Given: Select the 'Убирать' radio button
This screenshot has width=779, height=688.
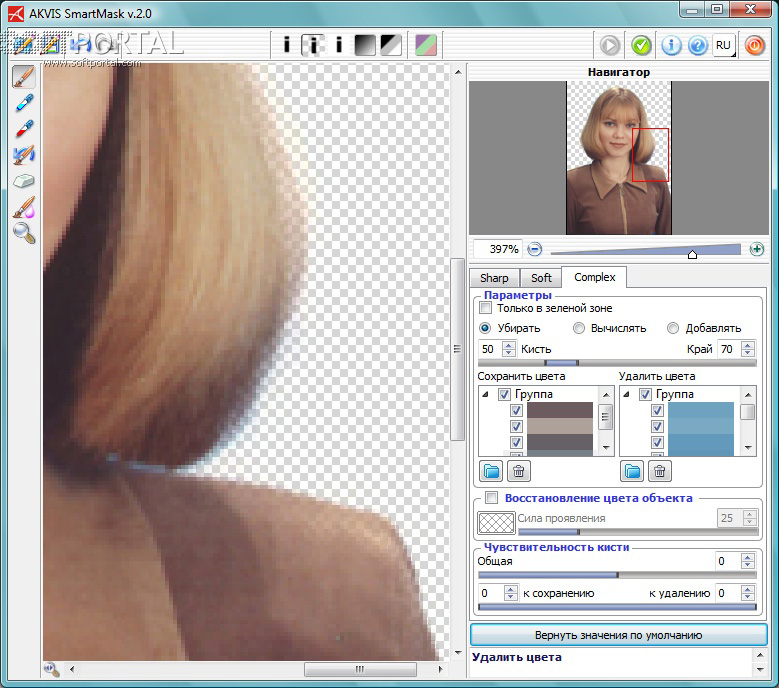Looking at the screenshot, I should point(485,328).
